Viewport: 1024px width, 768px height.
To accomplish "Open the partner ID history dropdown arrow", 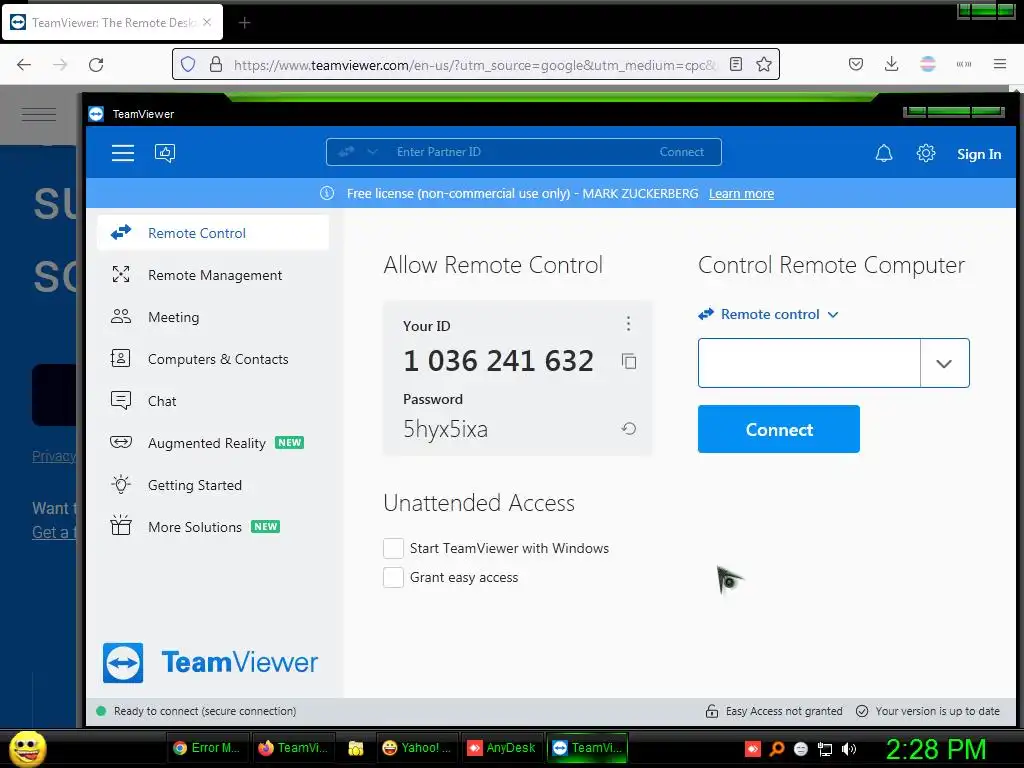I will [x=944, y=363].
